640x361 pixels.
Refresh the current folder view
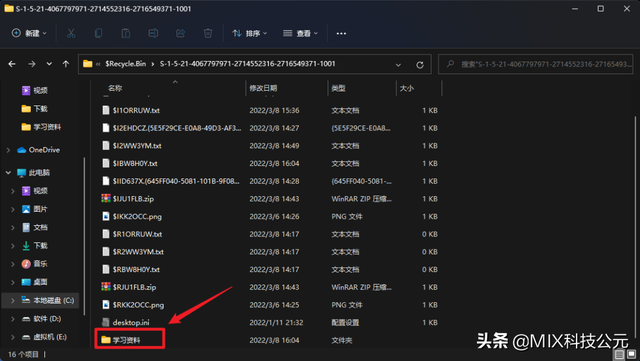(420, 65)
